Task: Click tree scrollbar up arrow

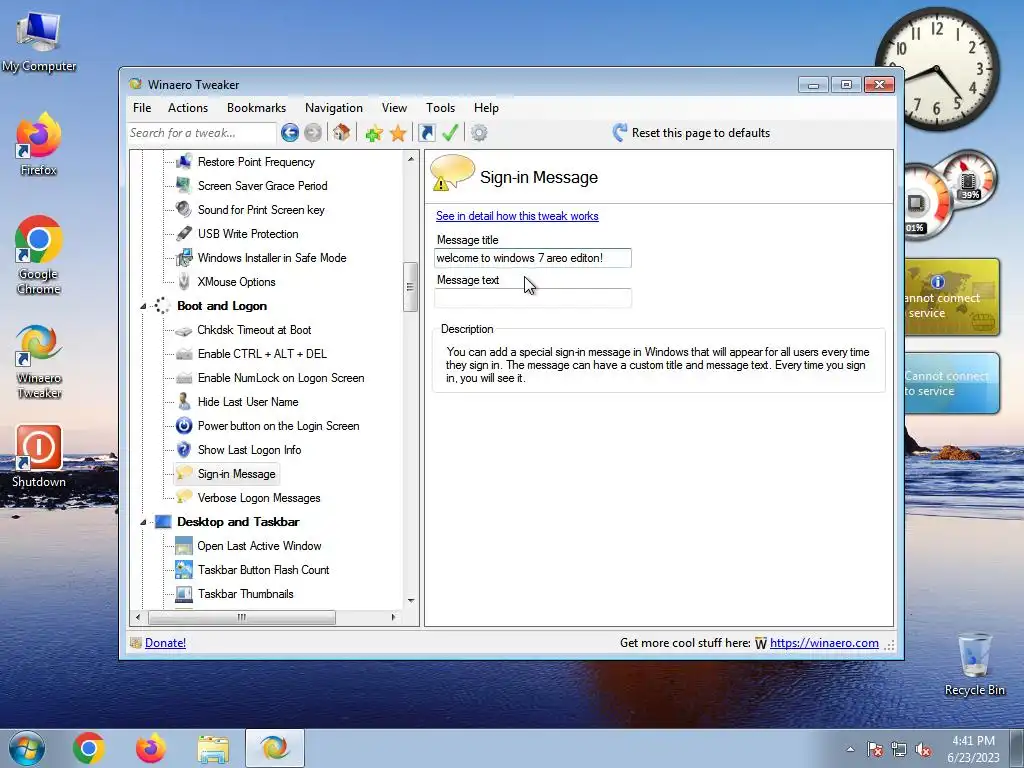Action: point(411,159)
